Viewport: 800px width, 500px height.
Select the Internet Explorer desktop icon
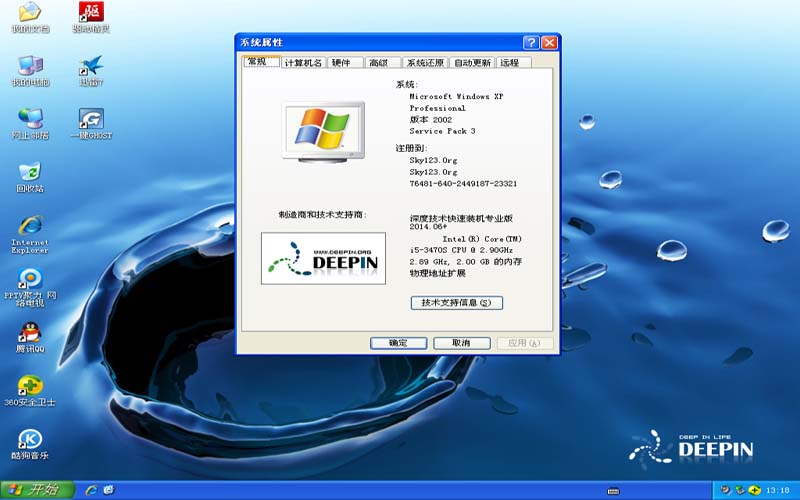pos(30,234)
